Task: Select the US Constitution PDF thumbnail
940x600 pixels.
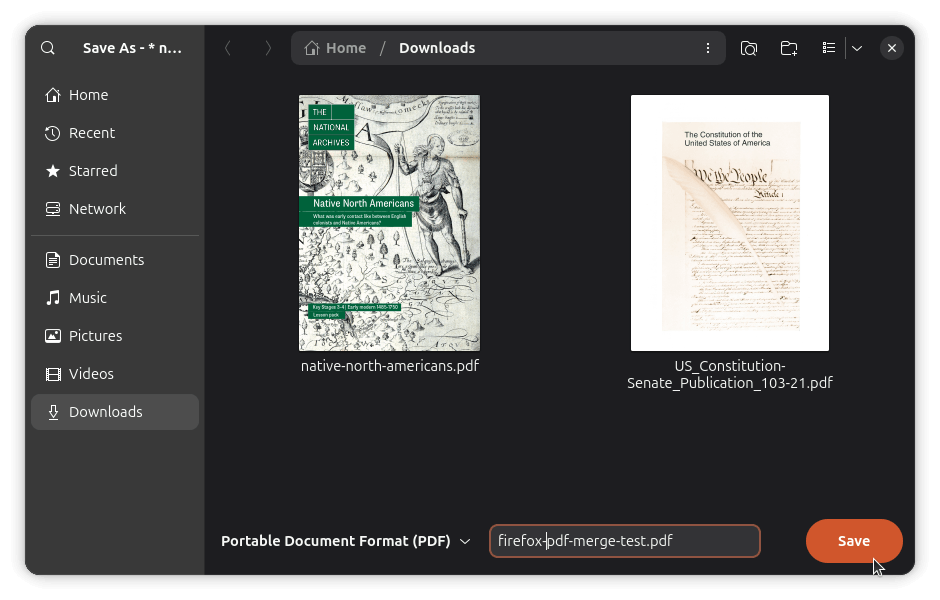Action: tap(730, 223)
